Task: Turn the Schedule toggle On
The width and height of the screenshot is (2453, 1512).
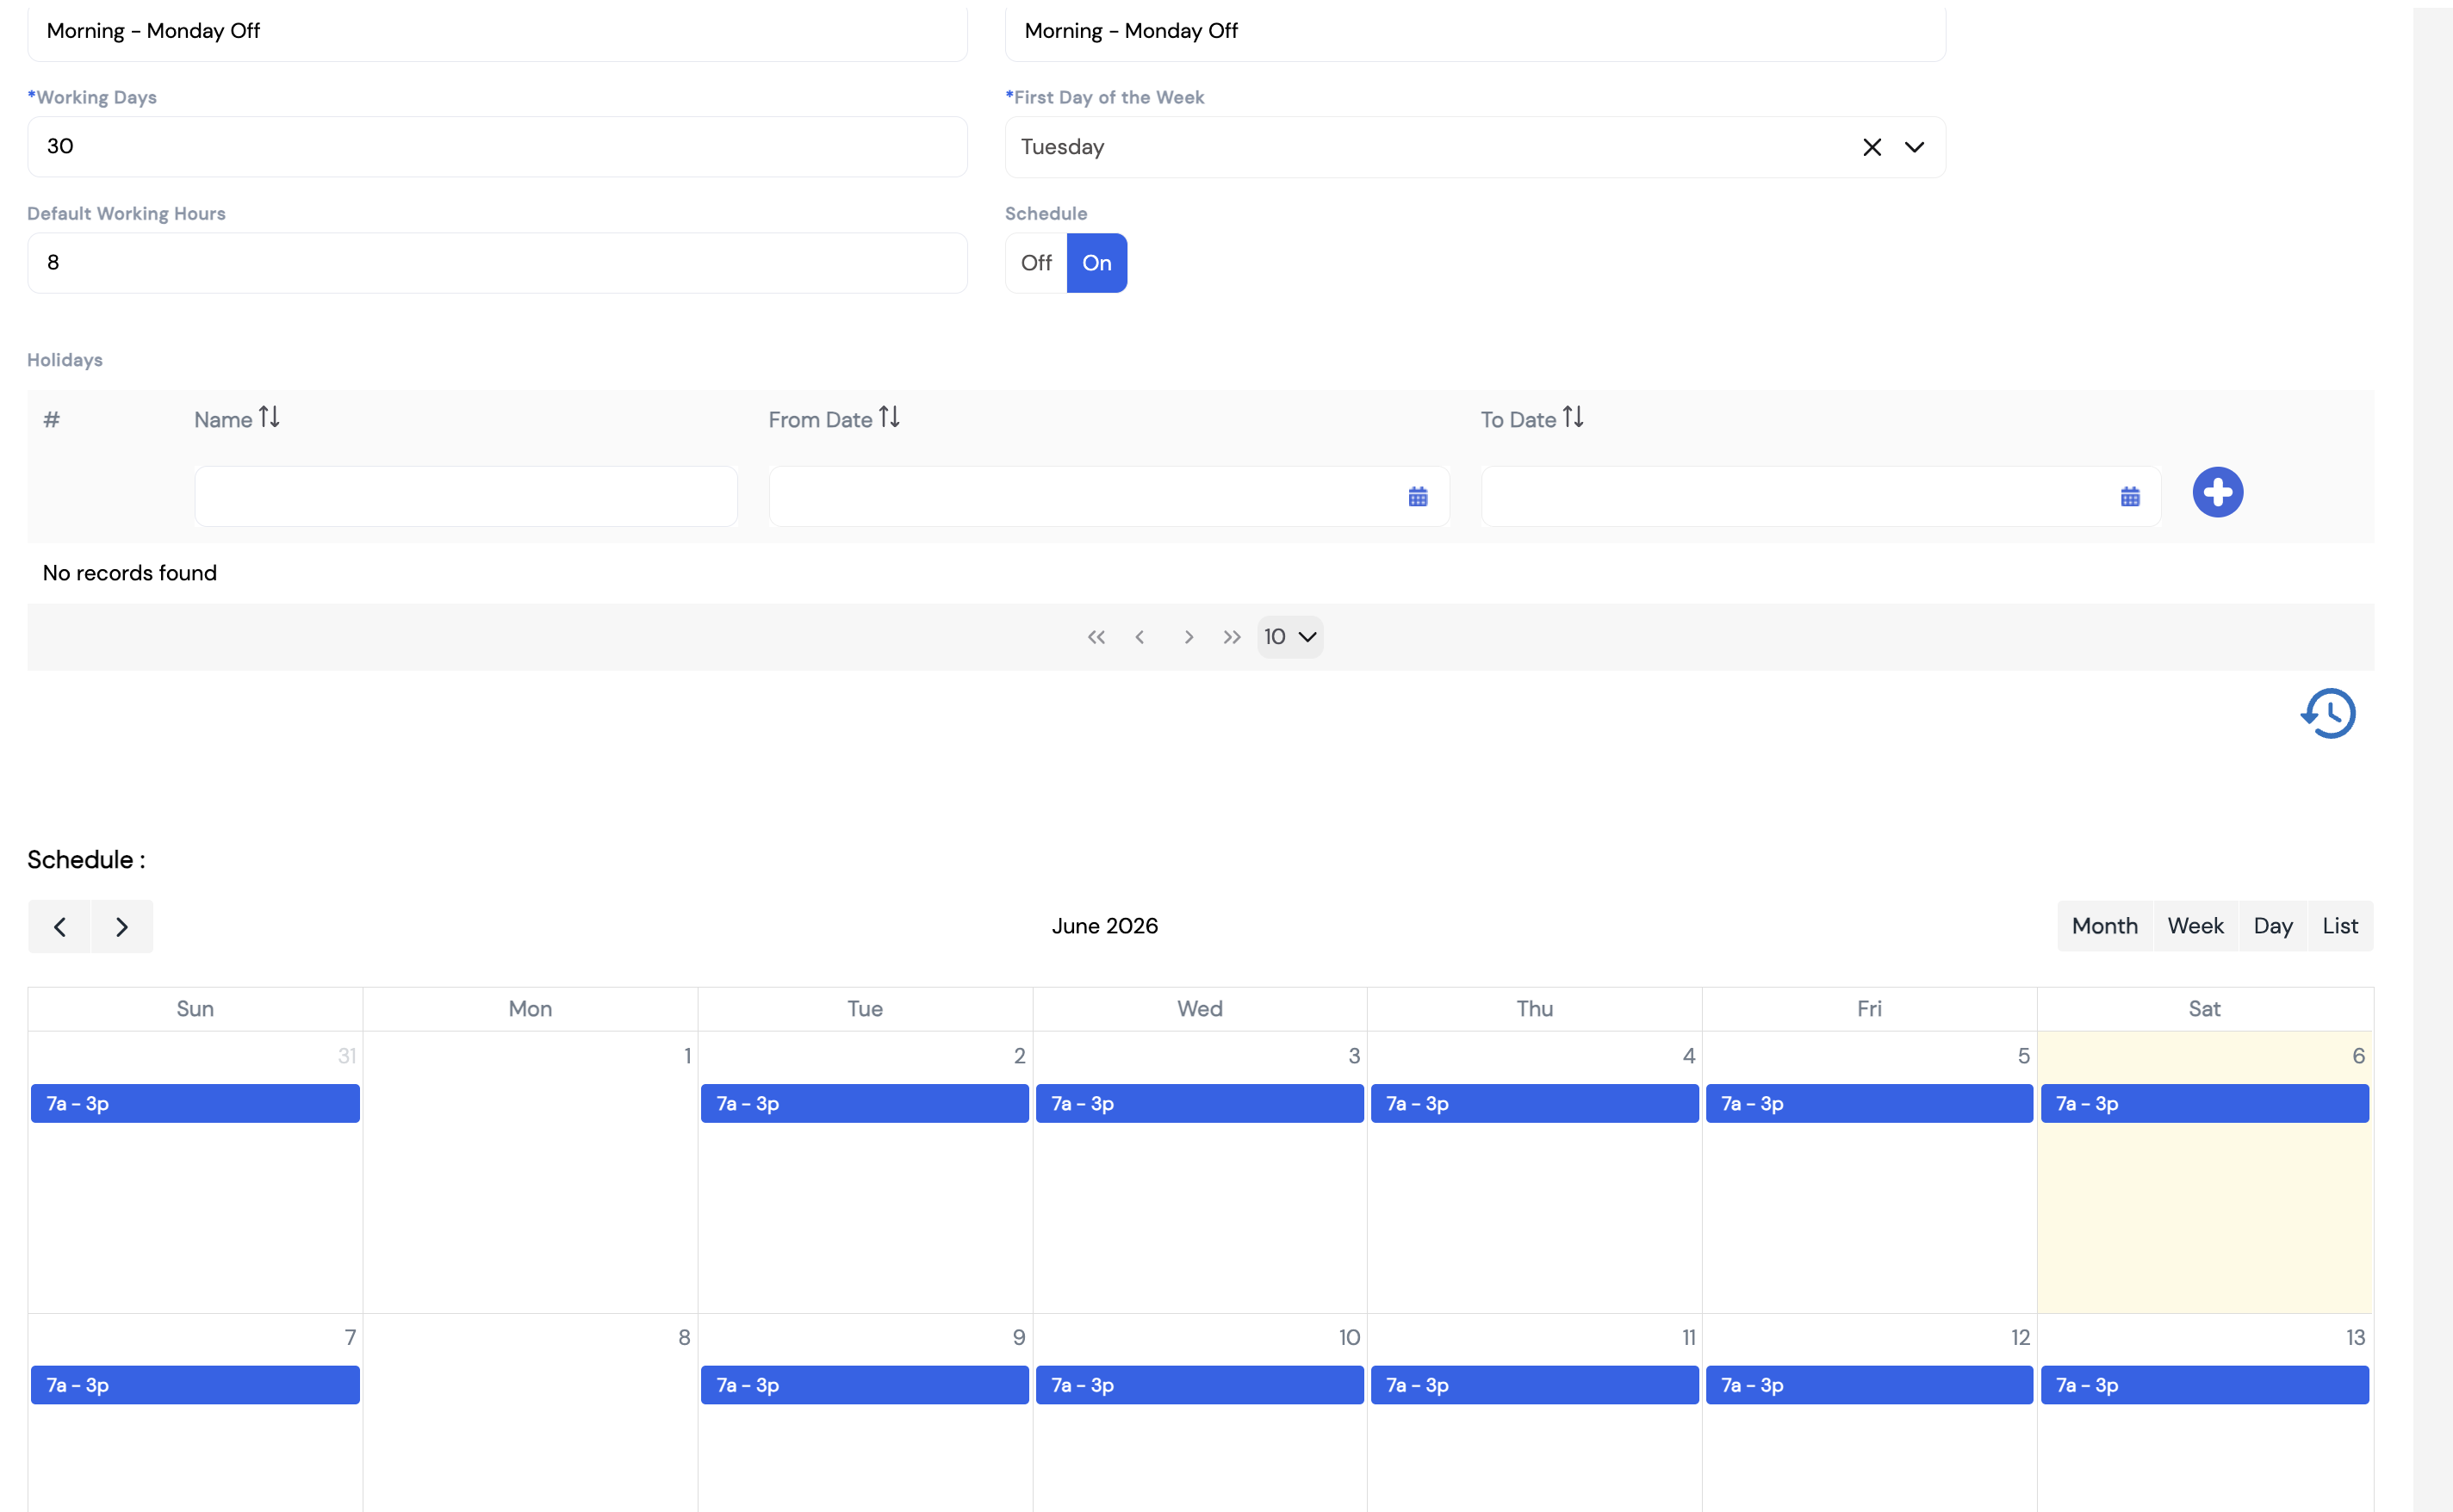Action: click(1096, 263)
